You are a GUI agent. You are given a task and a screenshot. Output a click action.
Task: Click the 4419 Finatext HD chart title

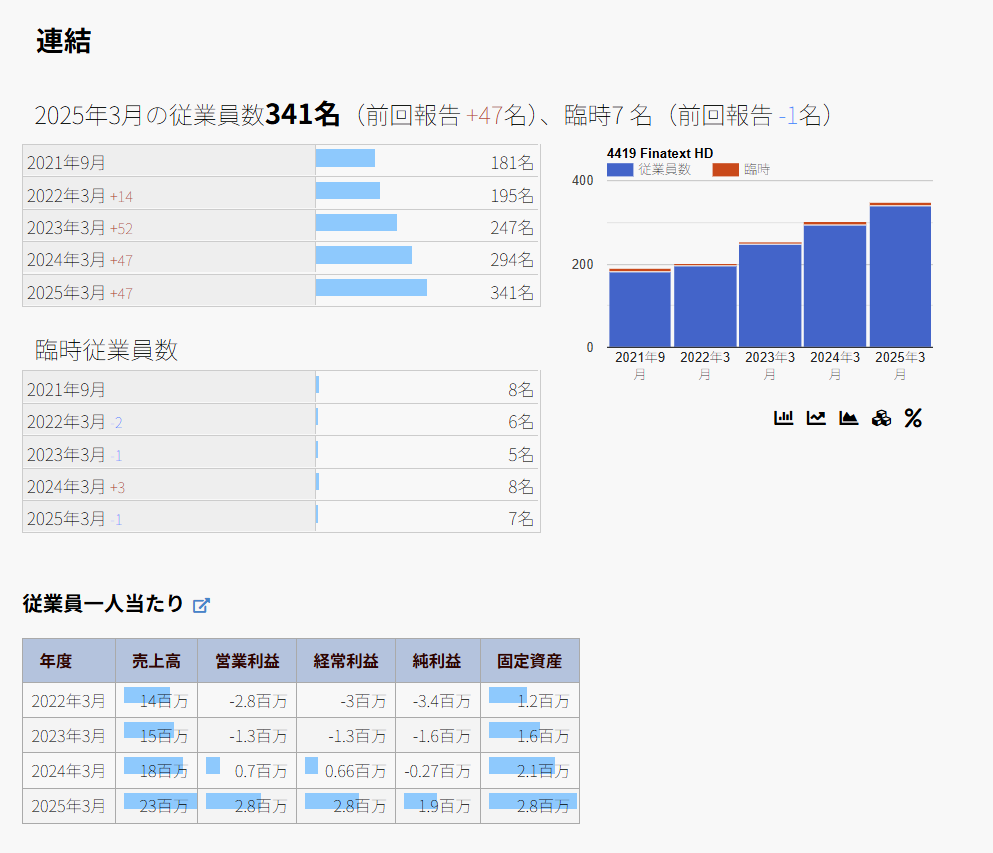click(x=660, y=153)
